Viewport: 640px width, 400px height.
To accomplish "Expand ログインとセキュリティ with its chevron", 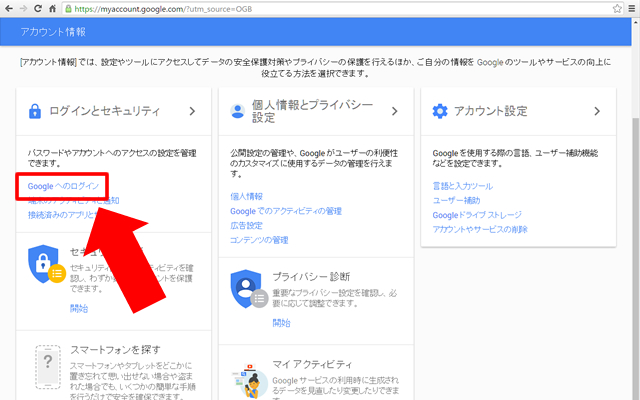I will click(192, 111).
